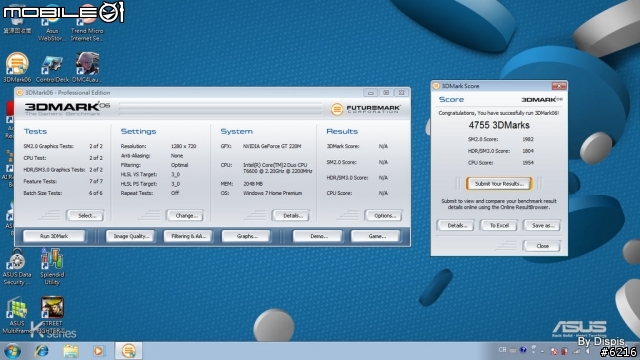Click the SM2.0 Score label in Score window
Viewport: 640px width, 360px height.
pos(483,139)
